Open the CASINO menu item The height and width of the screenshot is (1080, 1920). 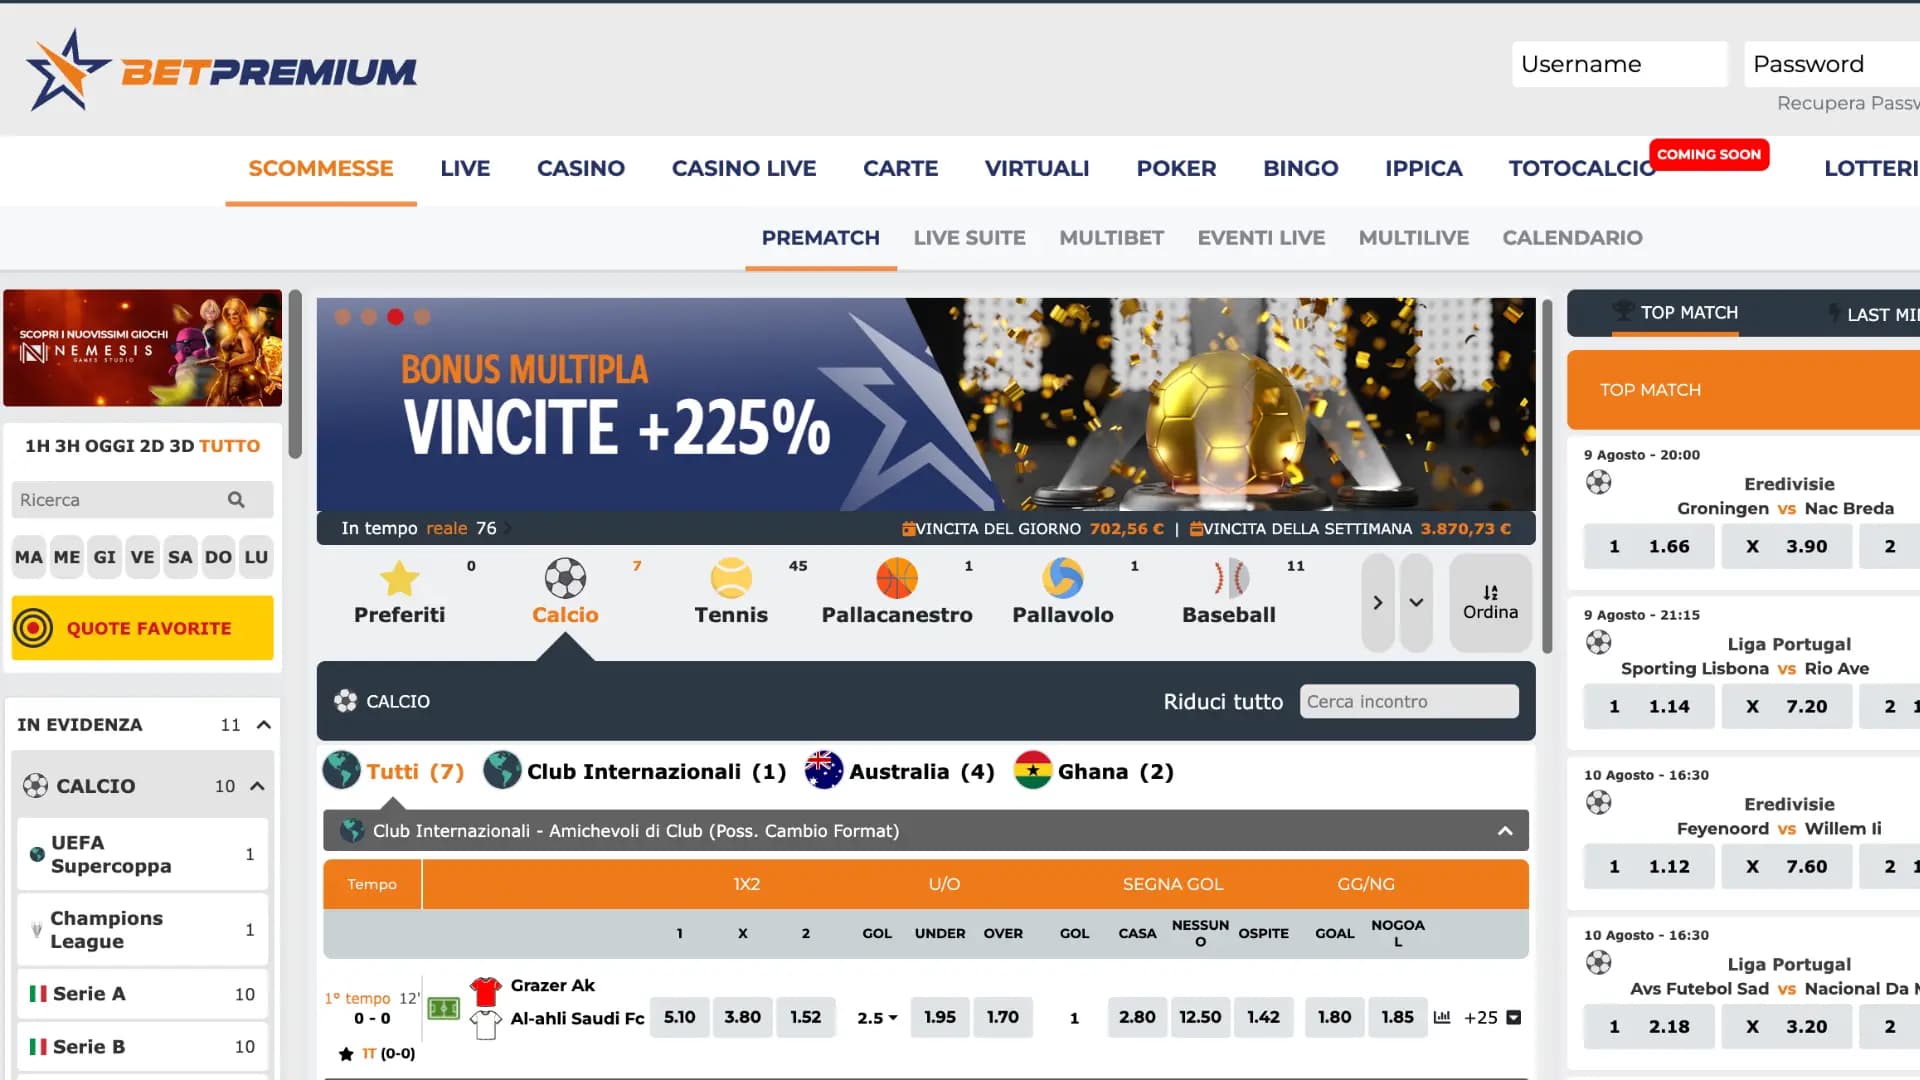(x=580, y=168)
